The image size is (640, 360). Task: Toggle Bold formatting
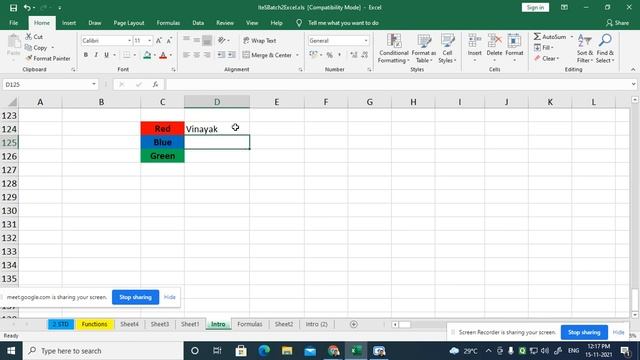tap(86, 55)
